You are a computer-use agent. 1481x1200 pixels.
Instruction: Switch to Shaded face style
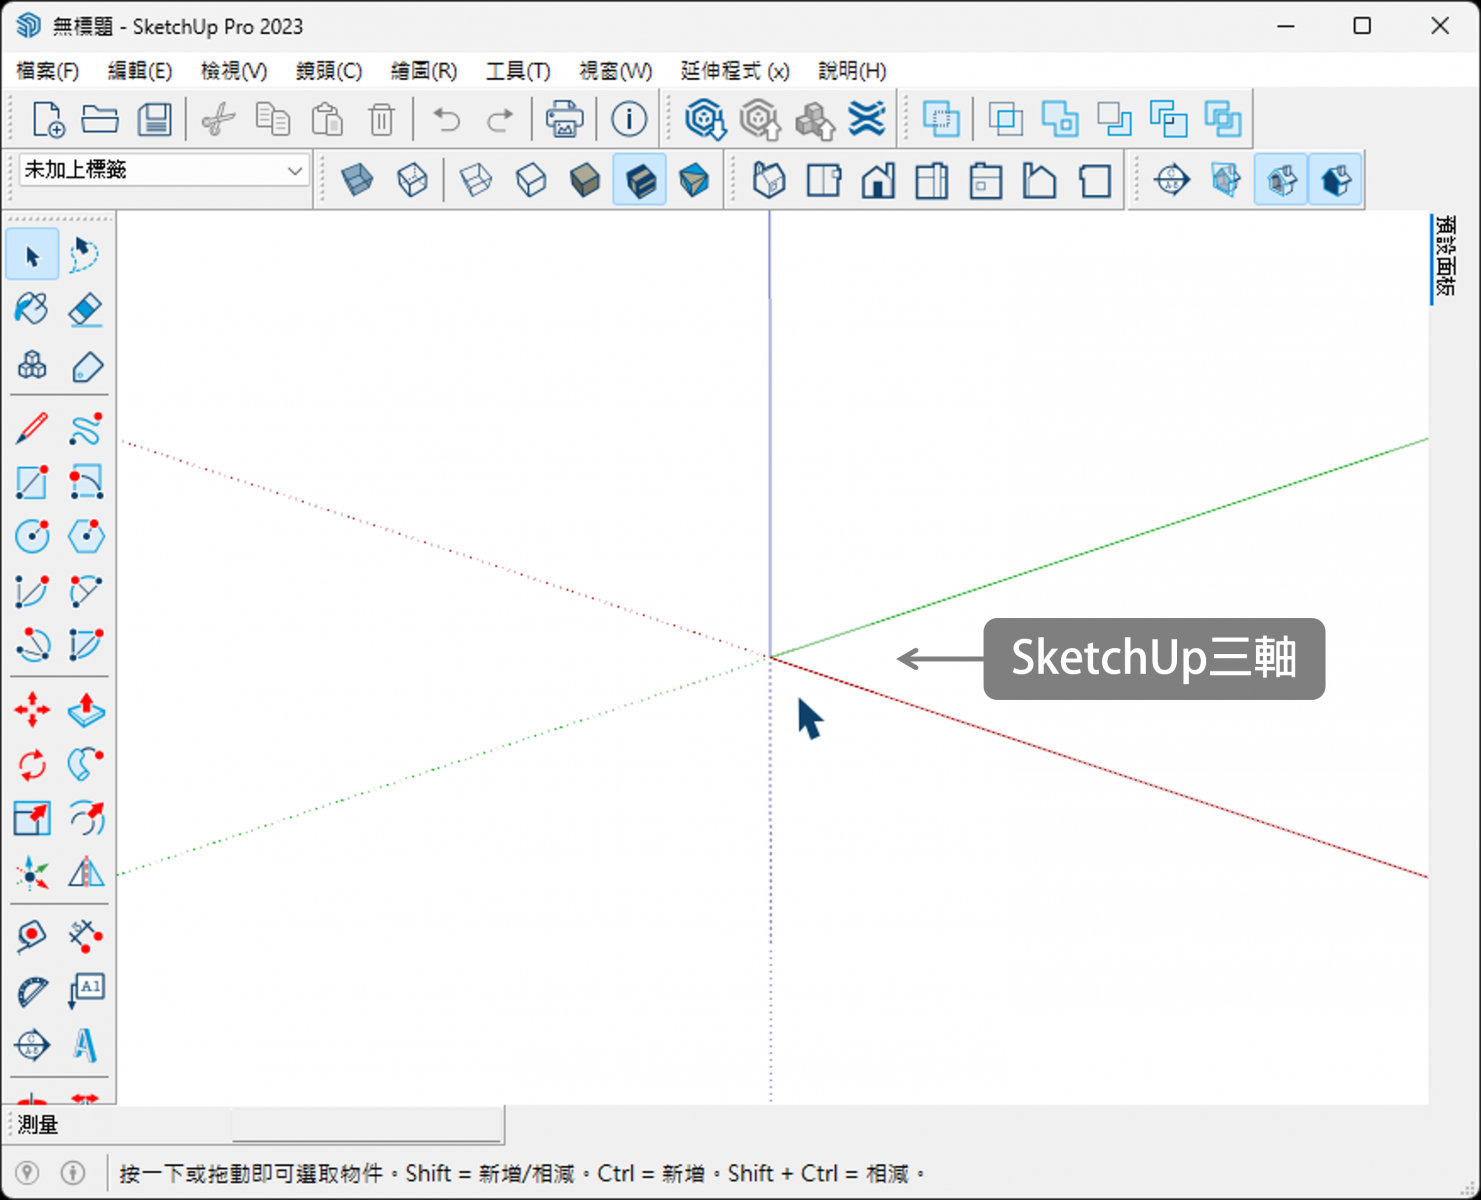coord(585,181)
